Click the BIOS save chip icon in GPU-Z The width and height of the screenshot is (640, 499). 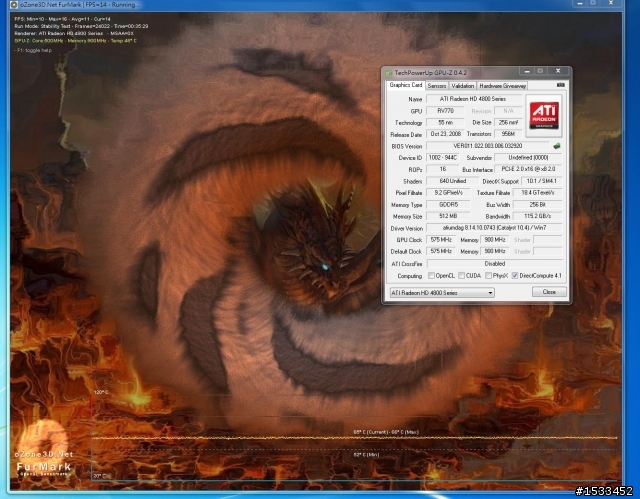556,146
